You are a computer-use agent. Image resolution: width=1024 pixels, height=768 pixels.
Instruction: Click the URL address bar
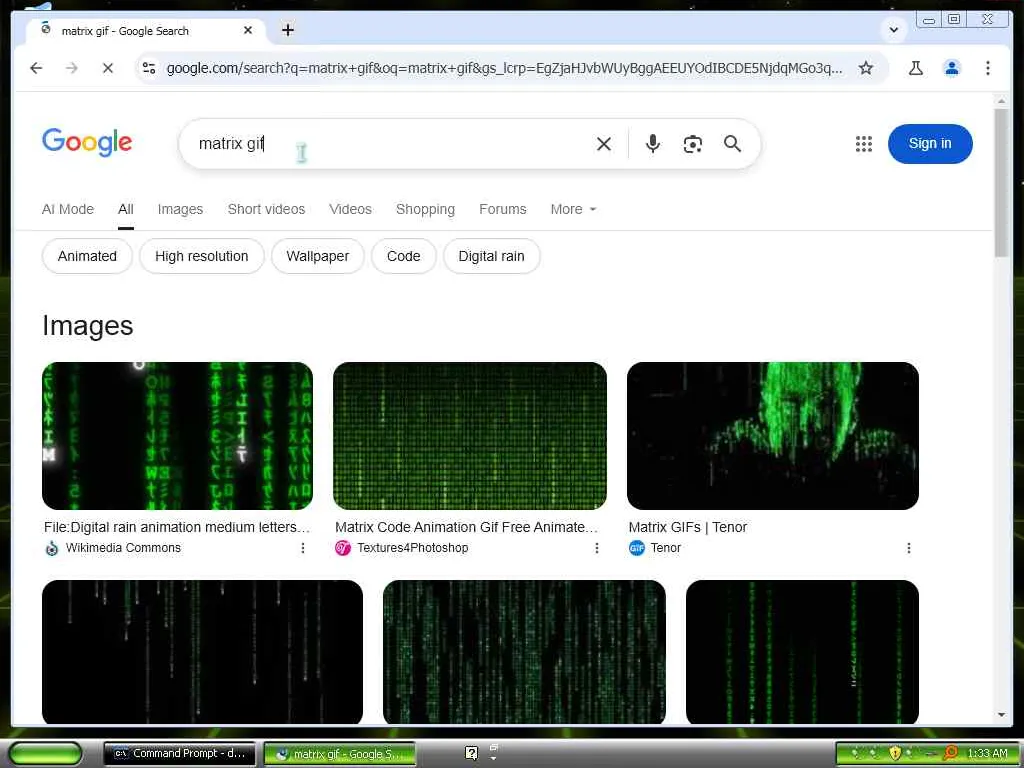tap(504, 68)
